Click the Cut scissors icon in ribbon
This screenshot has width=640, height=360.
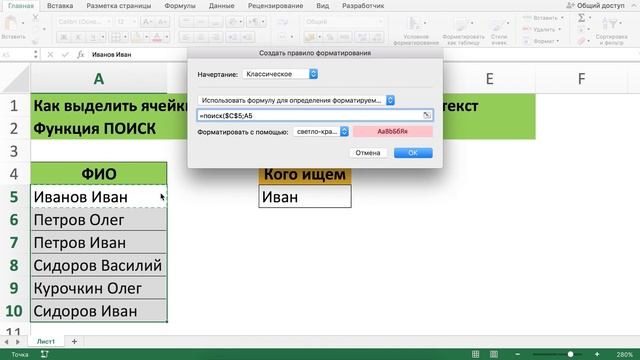(36, 18)
